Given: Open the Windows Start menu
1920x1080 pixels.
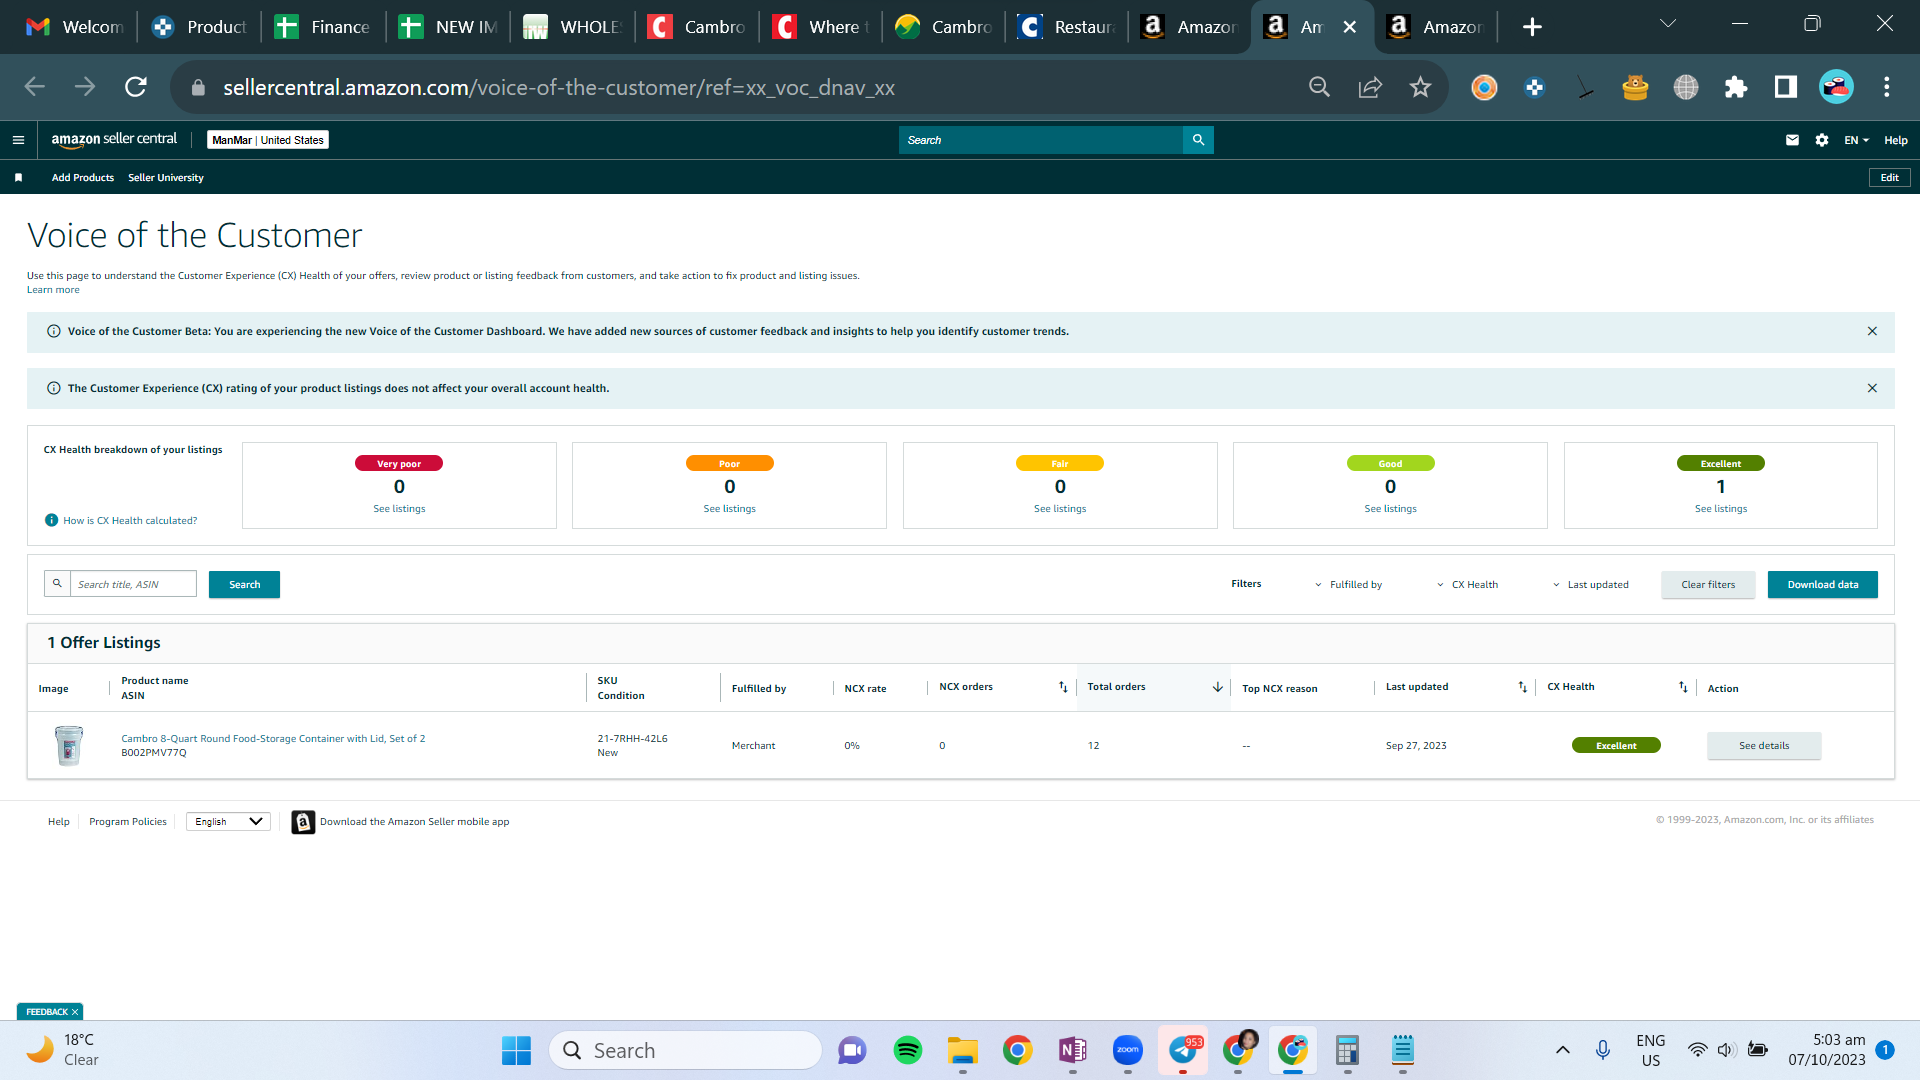Looking at the screenshot, I should [516, 1050].
